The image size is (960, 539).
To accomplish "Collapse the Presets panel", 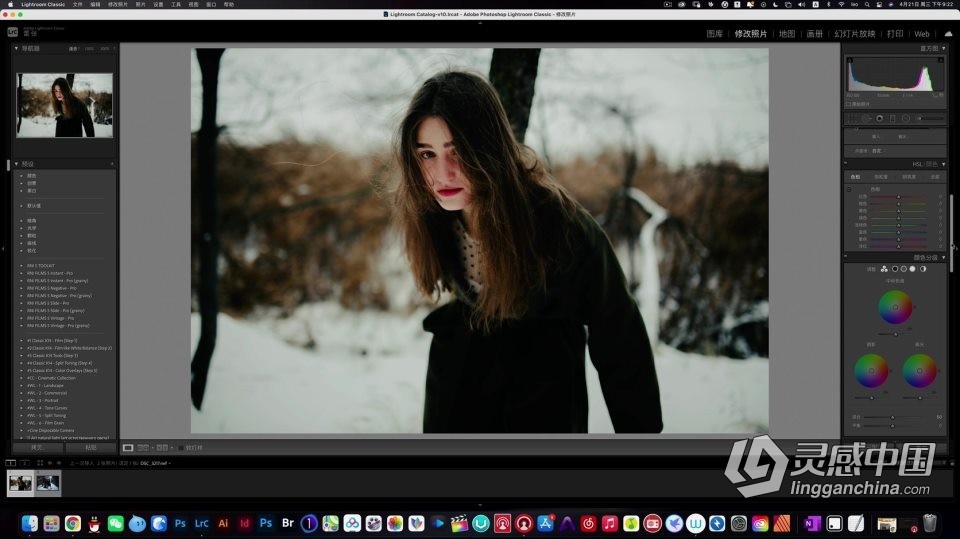I will click(16, 164).
